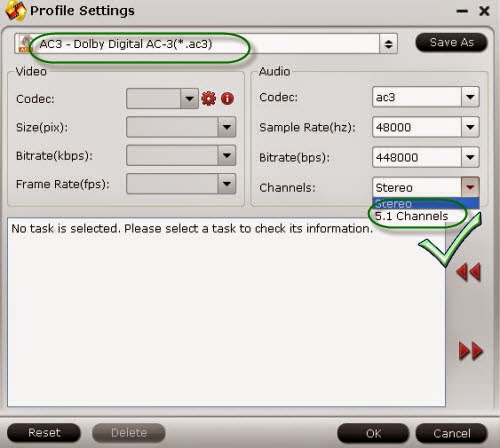Click the app logo in the title bar
500x448 pixels.
click(15, 10)
